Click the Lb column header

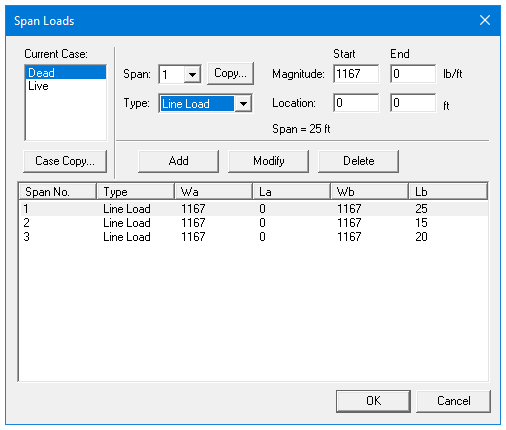pos(448,192)
